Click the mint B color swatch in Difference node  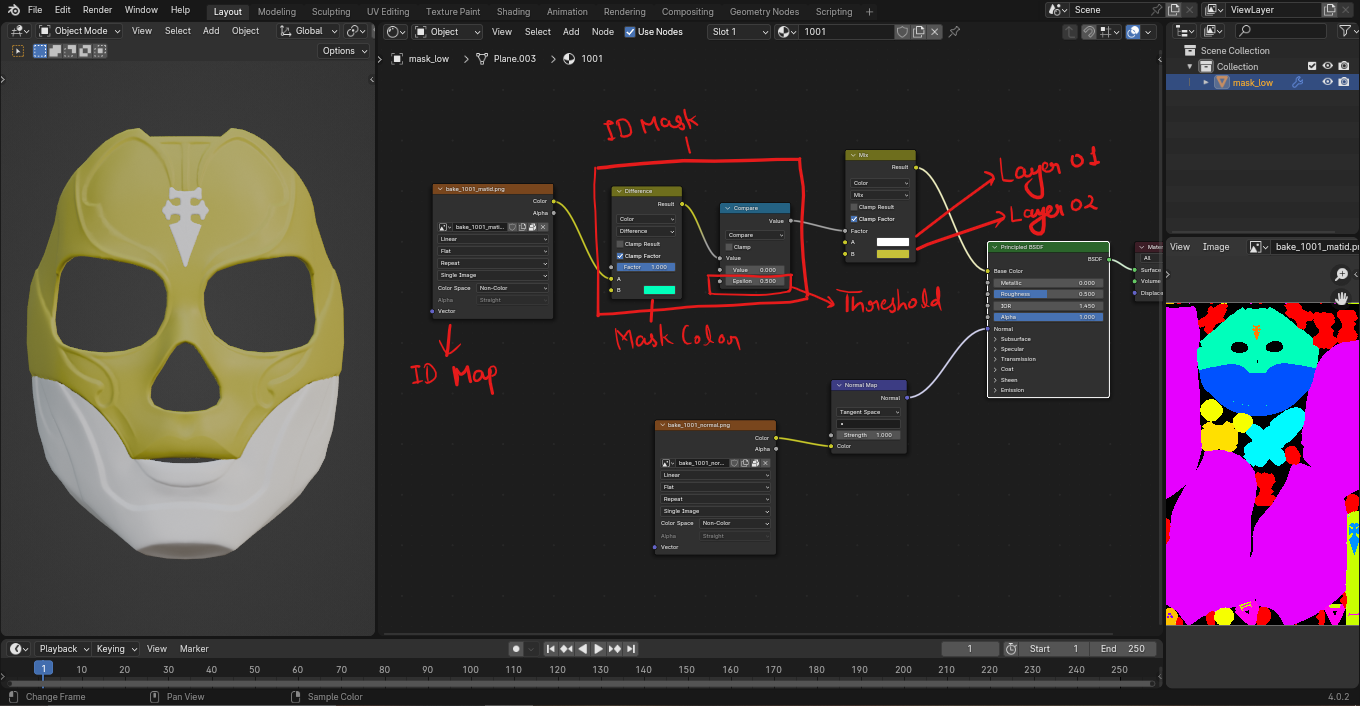(659, 290)
